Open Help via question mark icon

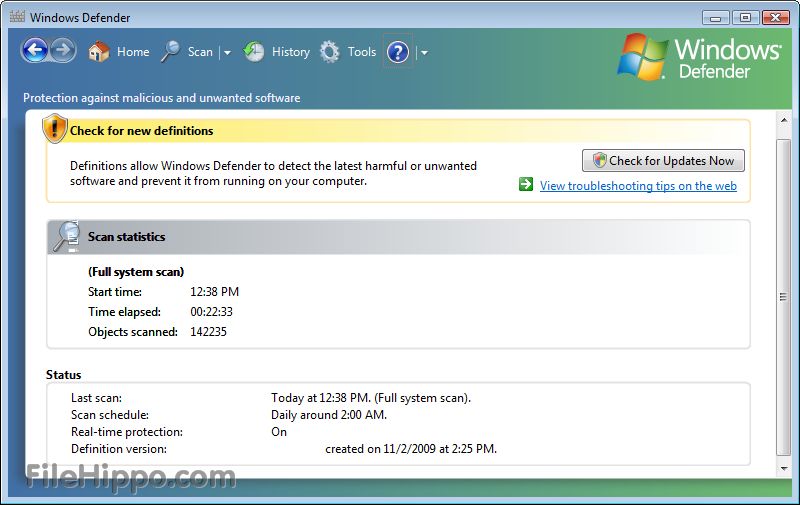pos(398,52)
